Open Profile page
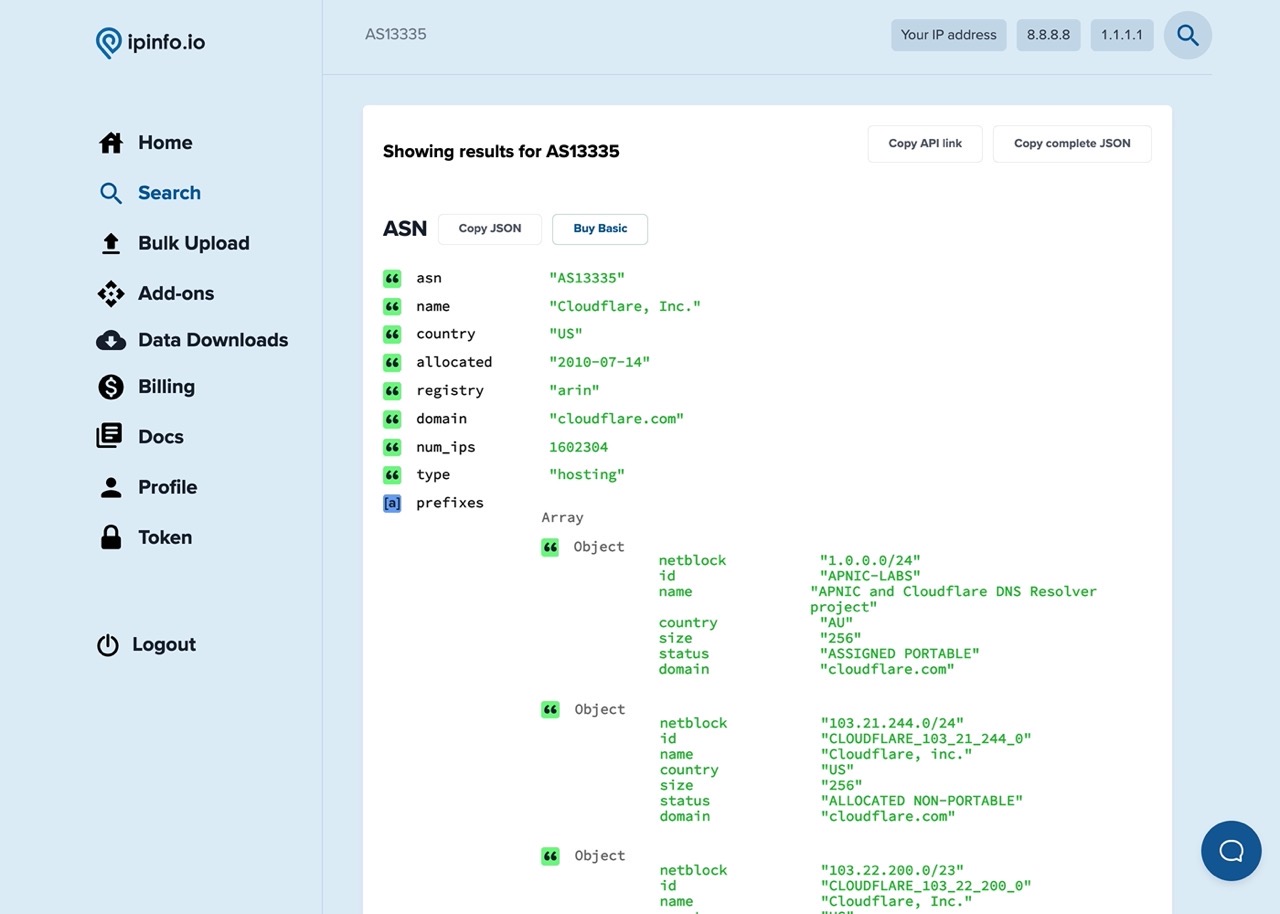Image resolution: width=1280 pixels, height=914 pixels. (167, 487)
